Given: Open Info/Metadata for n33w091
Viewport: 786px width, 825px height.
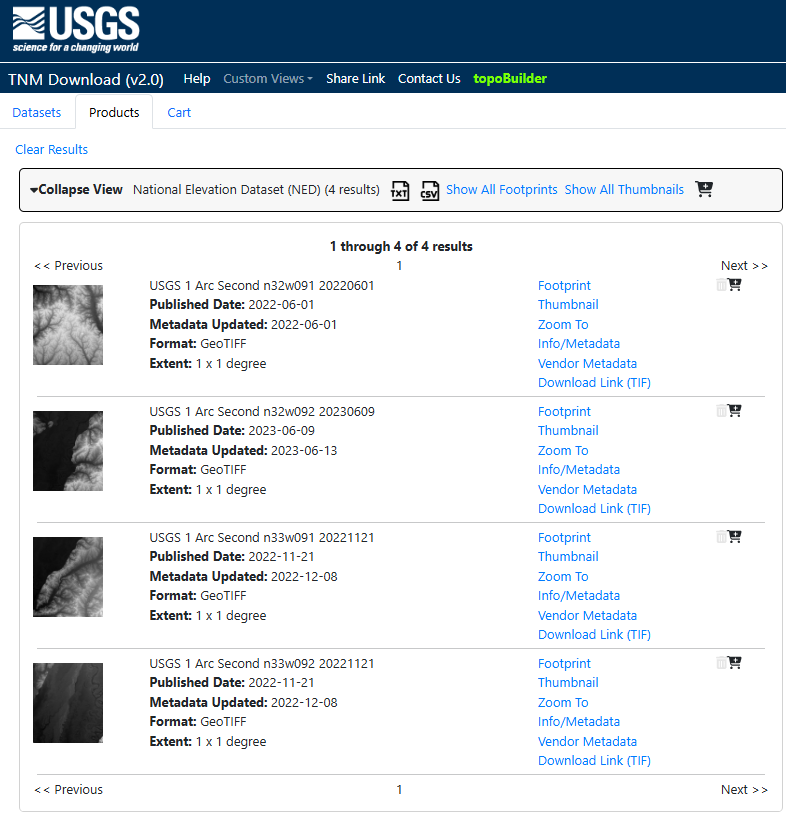Looking at the screenshot, I should 579,596.
